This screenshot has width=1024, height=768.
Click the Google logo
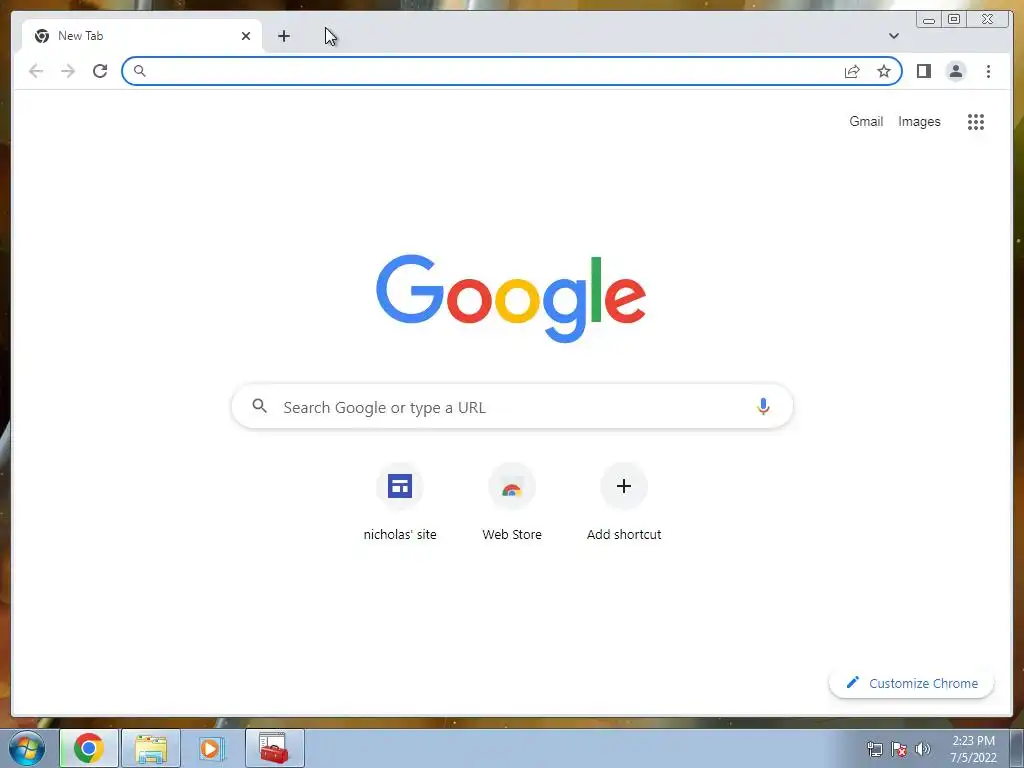coord(511,298)
